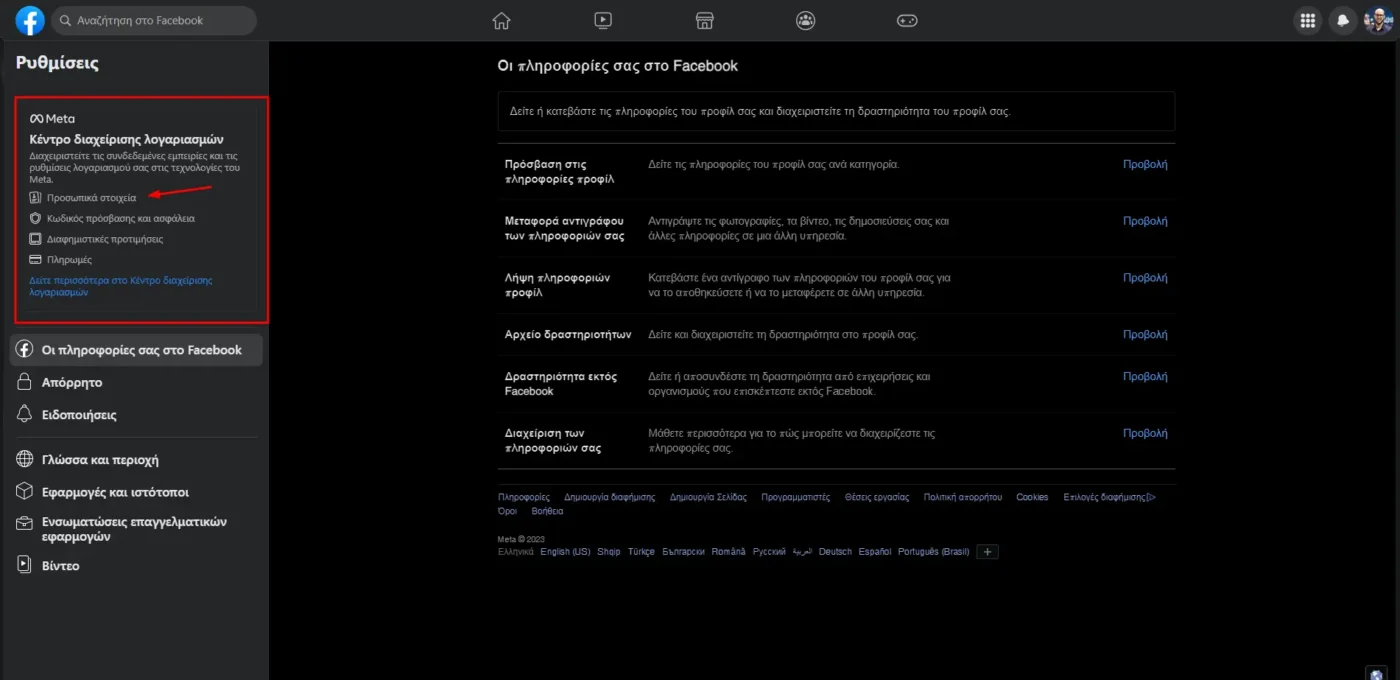1400x680 pixels.
Task: Open the profile avatar menu
Action: (1378, 20)
